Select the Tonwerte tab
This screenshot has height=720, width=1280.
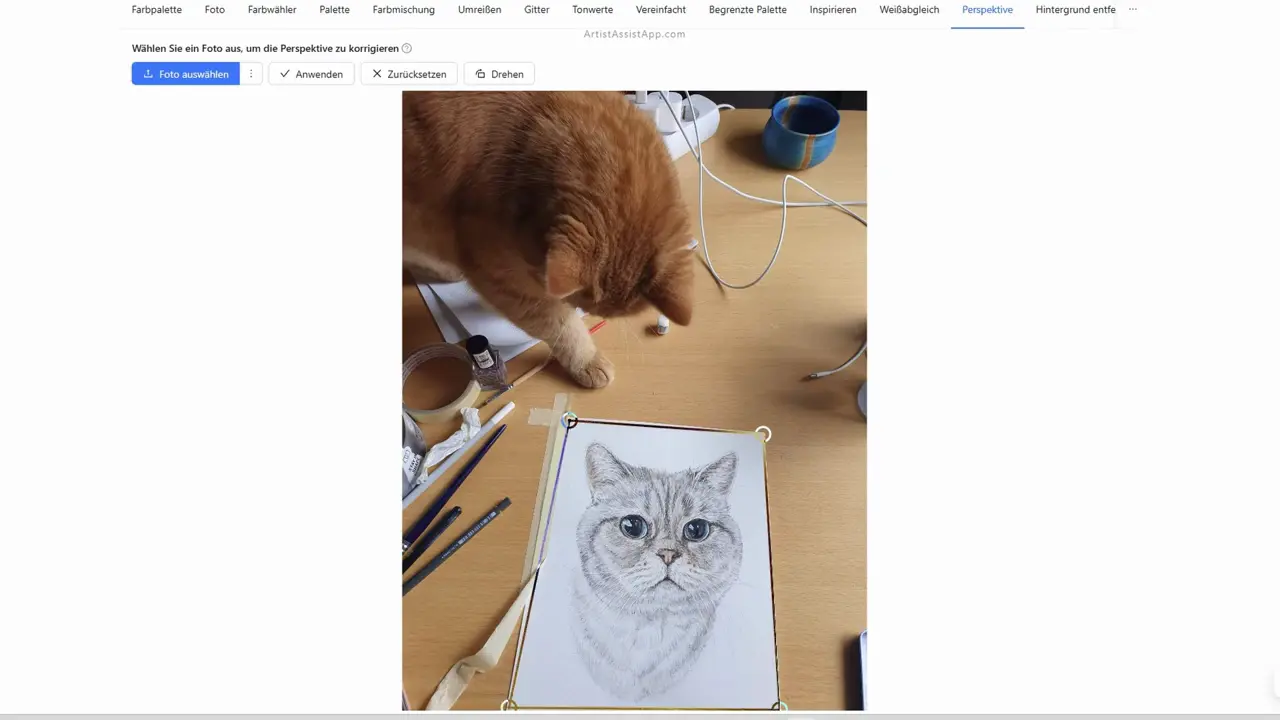pyautogui.click(x=593, y=10)
